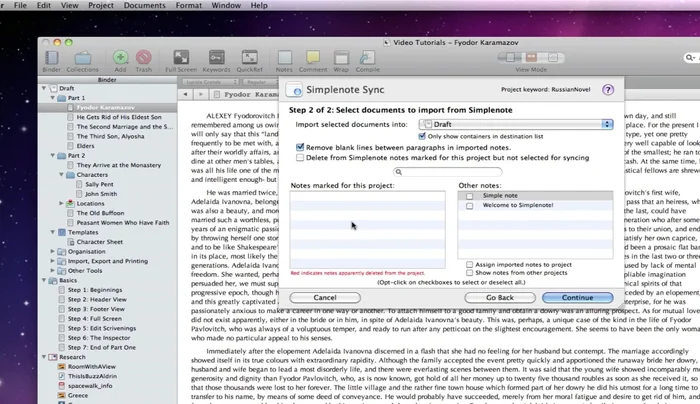
Task: Open Collections from the toolbar
Action: tap(83, 58)
